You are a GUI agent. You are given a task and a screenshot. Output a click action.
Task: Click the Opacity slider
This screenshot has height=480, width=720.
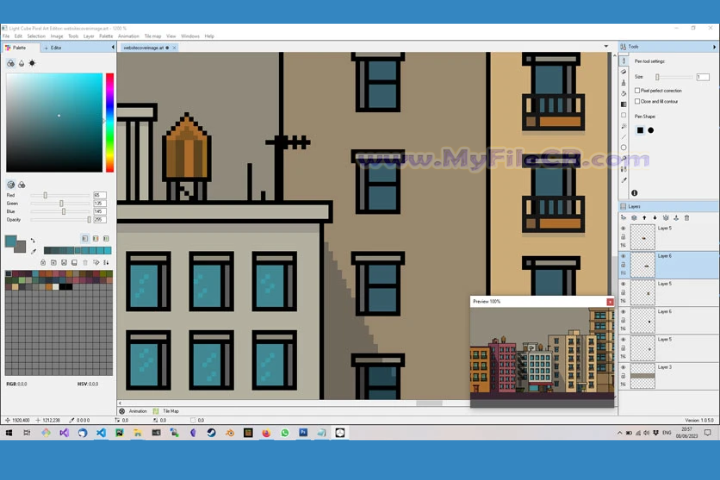tap(60, 220)
